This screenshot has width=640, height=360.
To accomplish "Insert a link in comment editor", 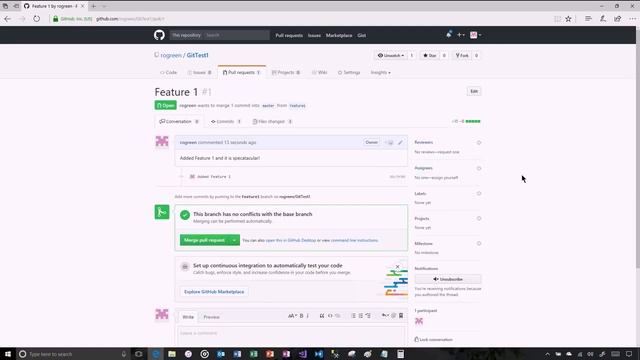I will point(338,316).
